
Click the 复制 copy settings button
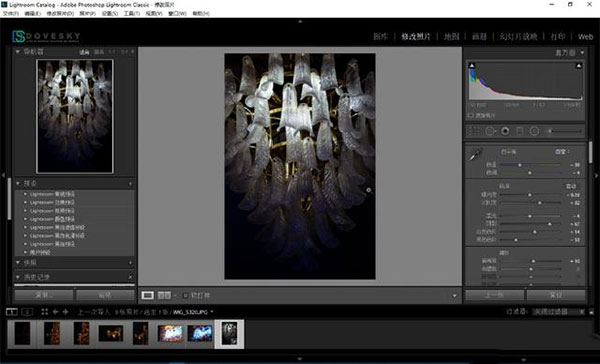(44, 295)
